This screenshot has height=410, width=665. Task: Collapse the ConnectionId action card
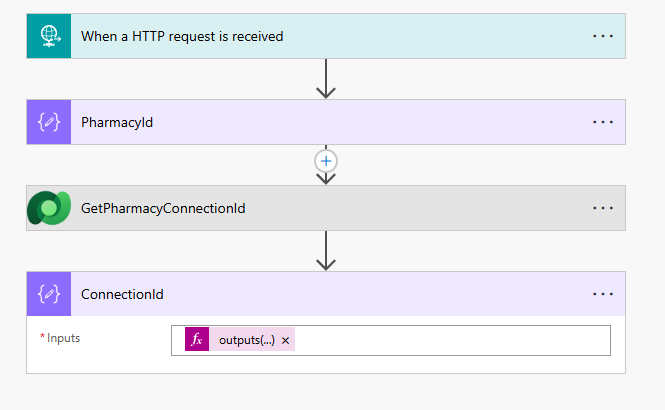pos(326,294)
